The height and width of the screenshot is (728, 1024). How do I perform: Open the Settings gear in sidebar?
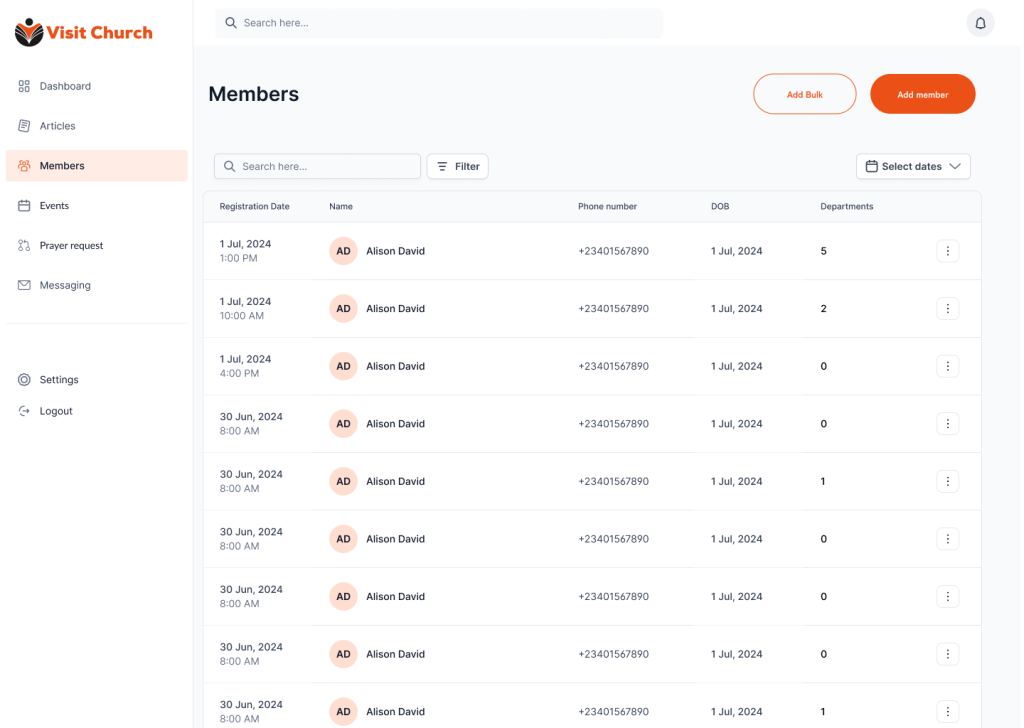tap(24, 380)
